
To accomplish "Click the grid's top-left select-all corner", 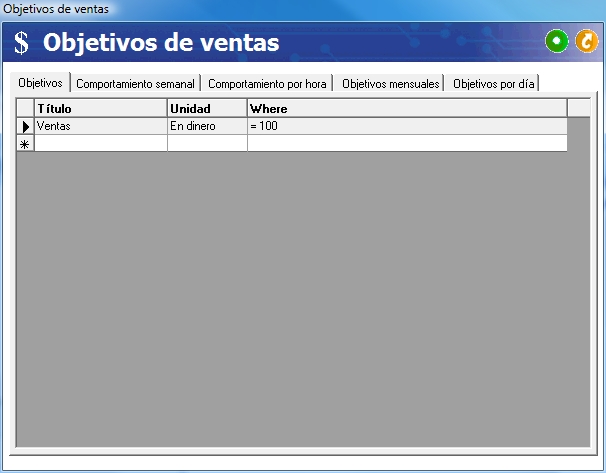I will [26, 108].
